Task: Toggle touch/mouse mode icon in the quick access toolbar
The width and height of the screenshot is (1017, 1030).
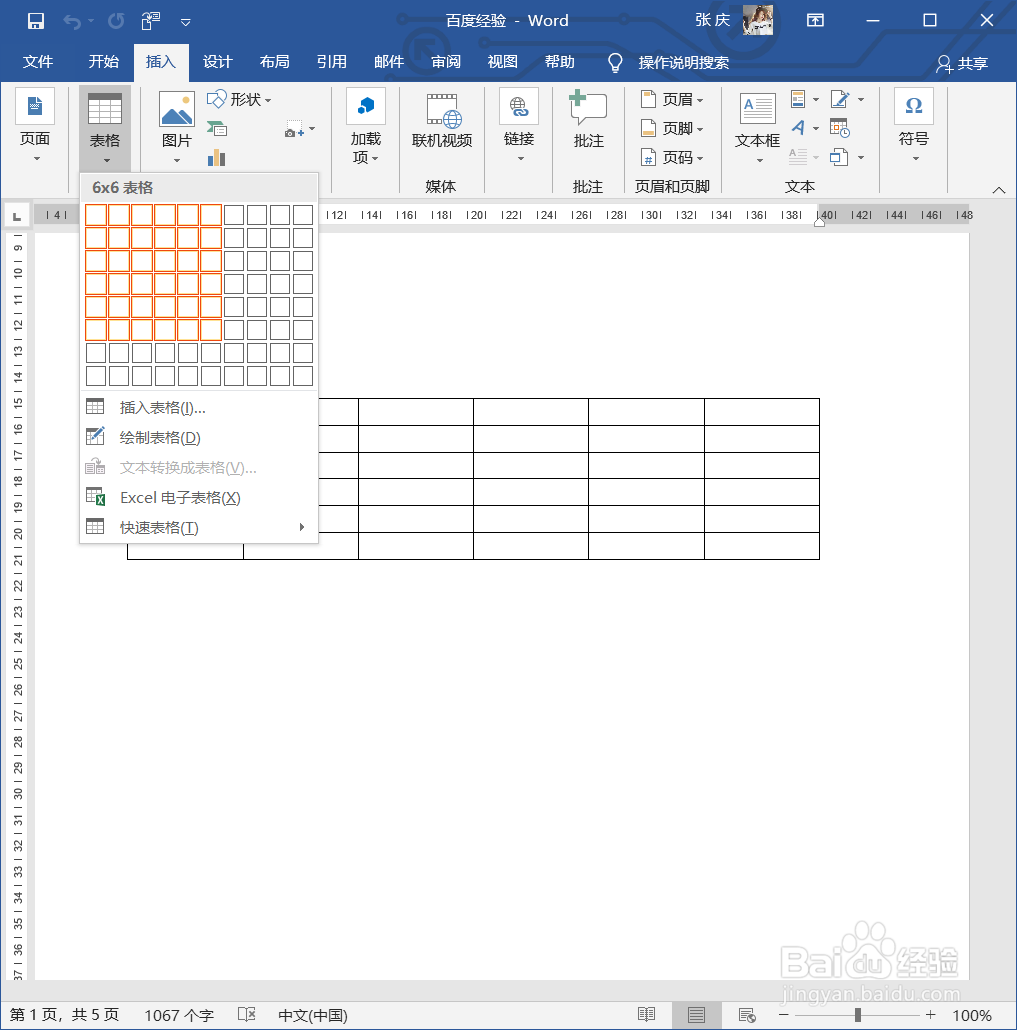Action: 150,21
